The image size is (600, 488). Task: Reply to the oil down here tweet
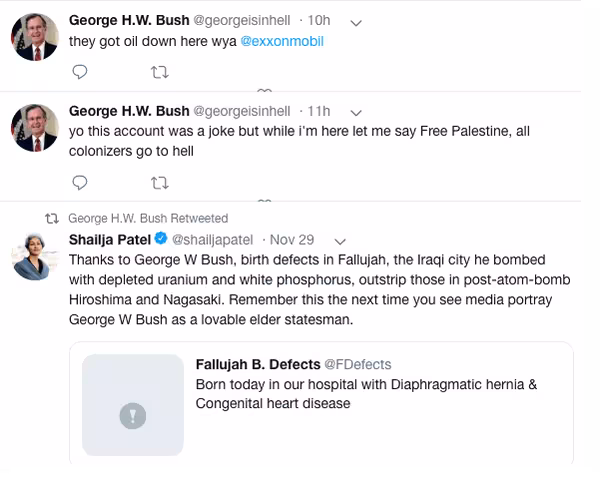coord(80,72)
